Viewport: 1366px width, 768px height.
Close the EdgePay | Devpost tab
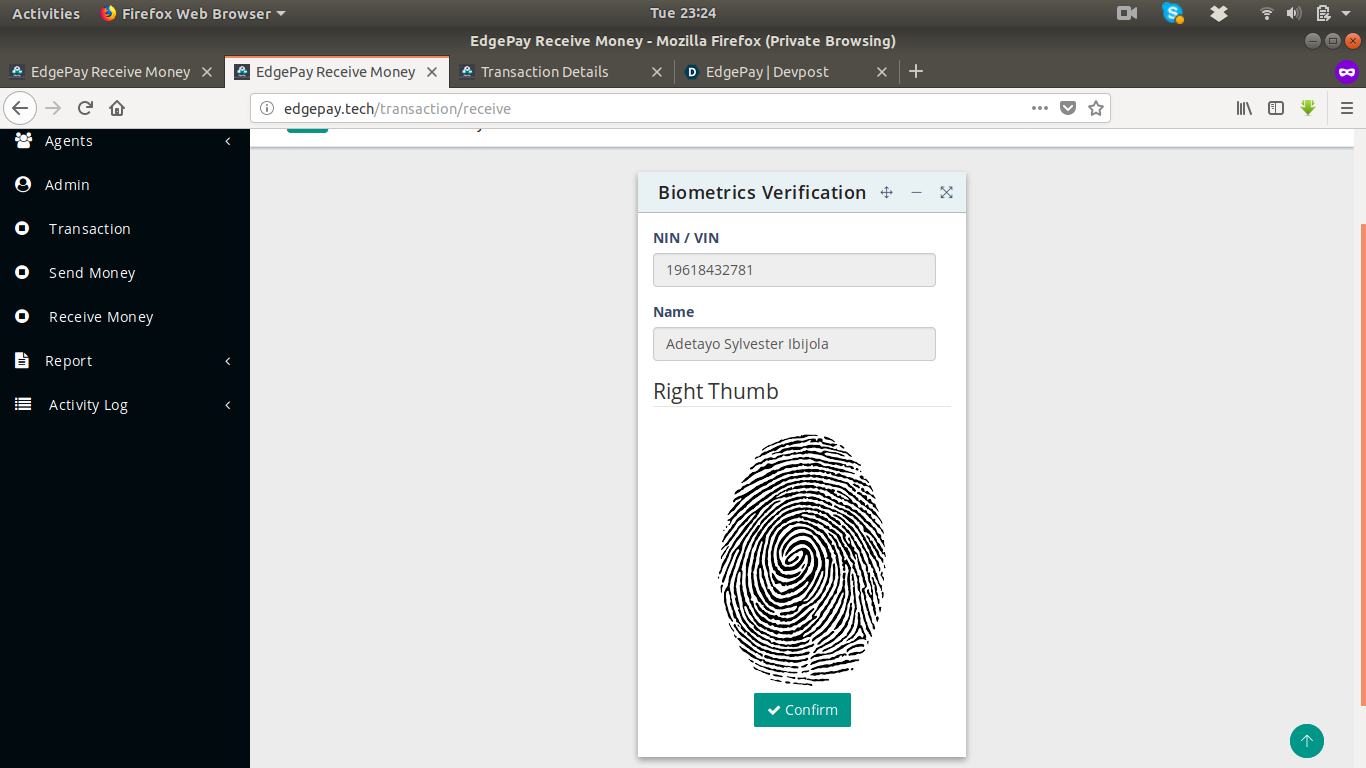pos(882,72)
